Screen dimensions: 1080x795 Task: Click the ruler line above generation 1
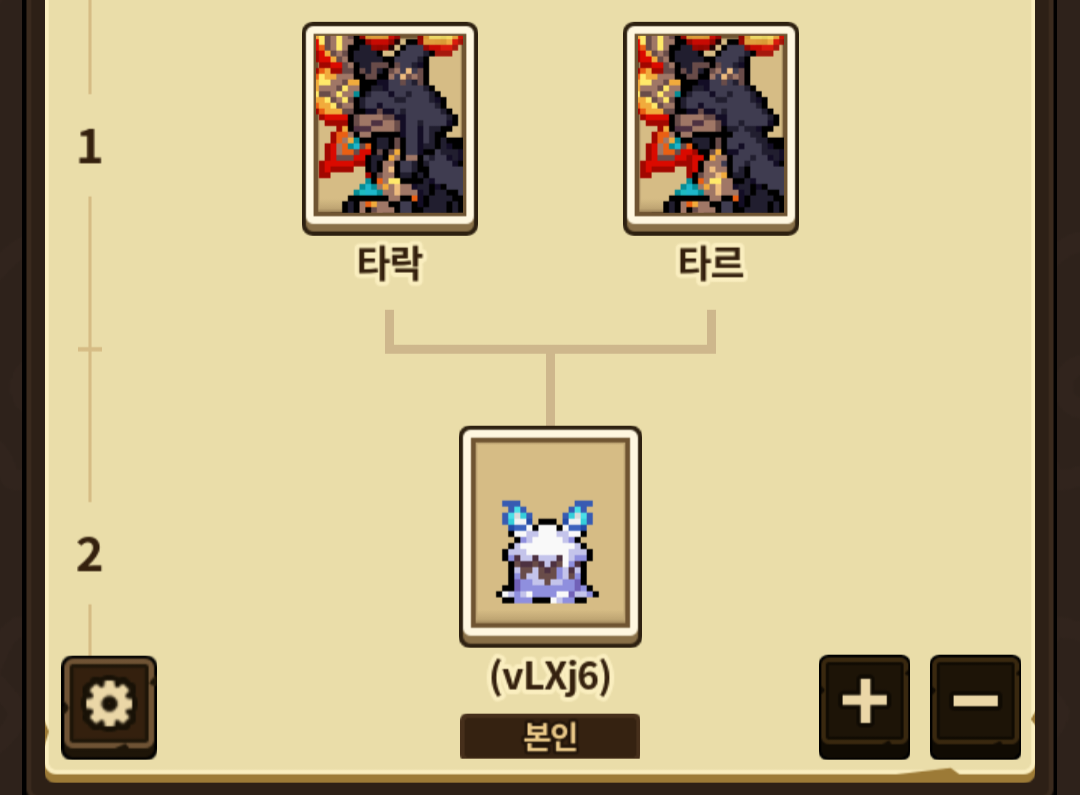point(90,47)
